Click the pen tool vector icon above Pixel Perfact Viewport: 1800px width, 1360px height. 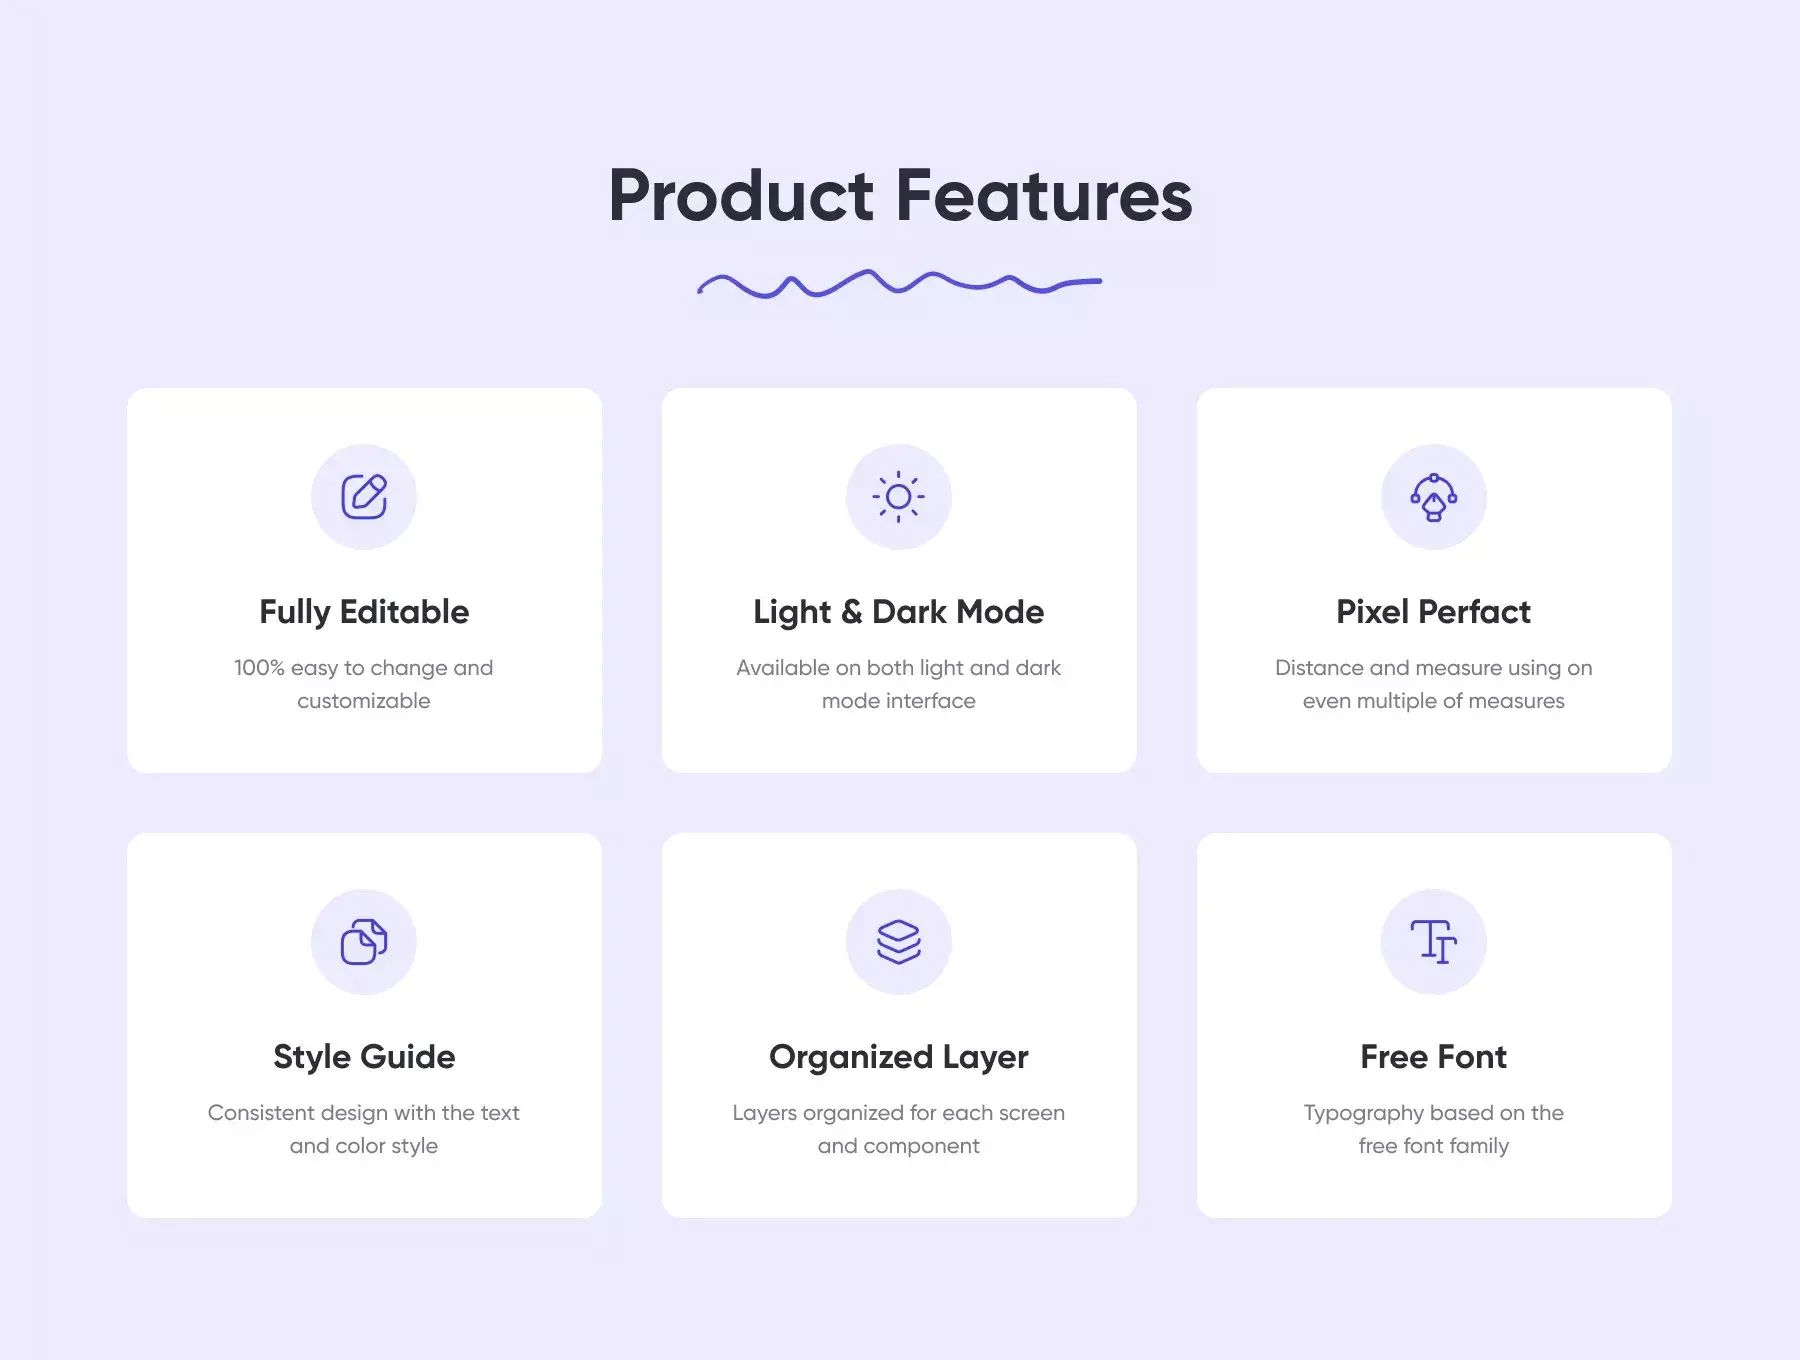point(1433,496)
